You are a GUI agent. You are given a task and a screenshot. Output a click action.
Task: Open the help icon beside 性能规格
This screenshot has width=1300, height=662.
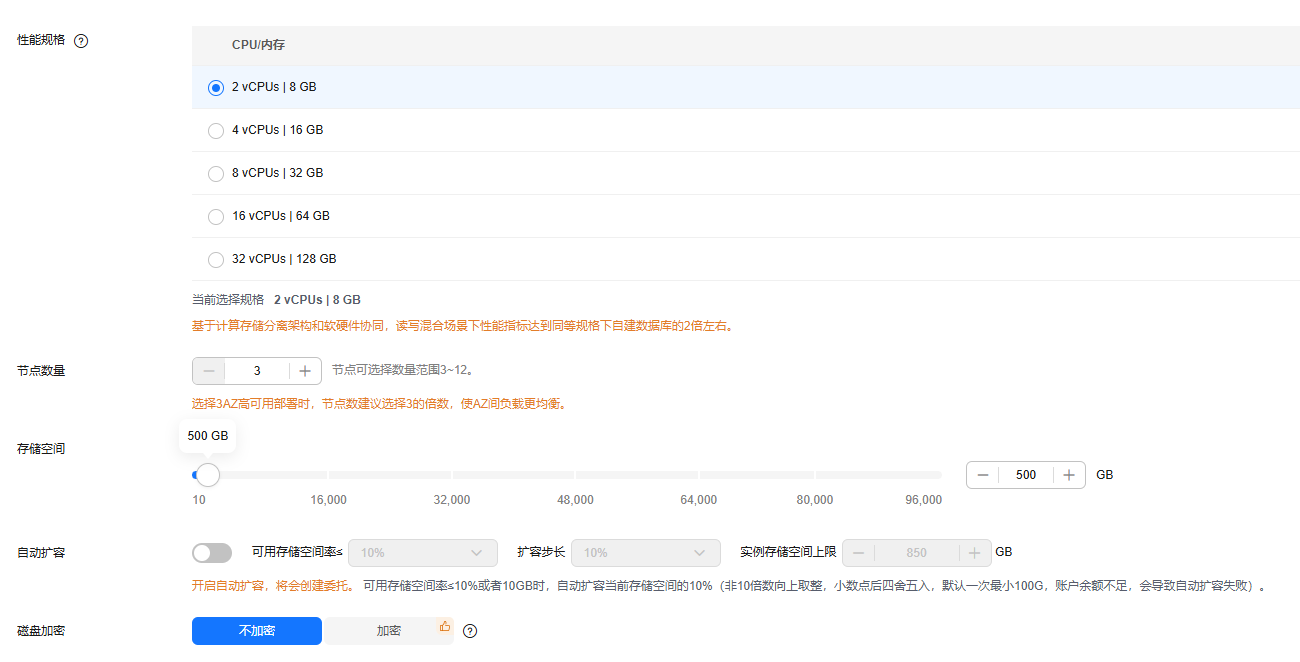[82, 41]
